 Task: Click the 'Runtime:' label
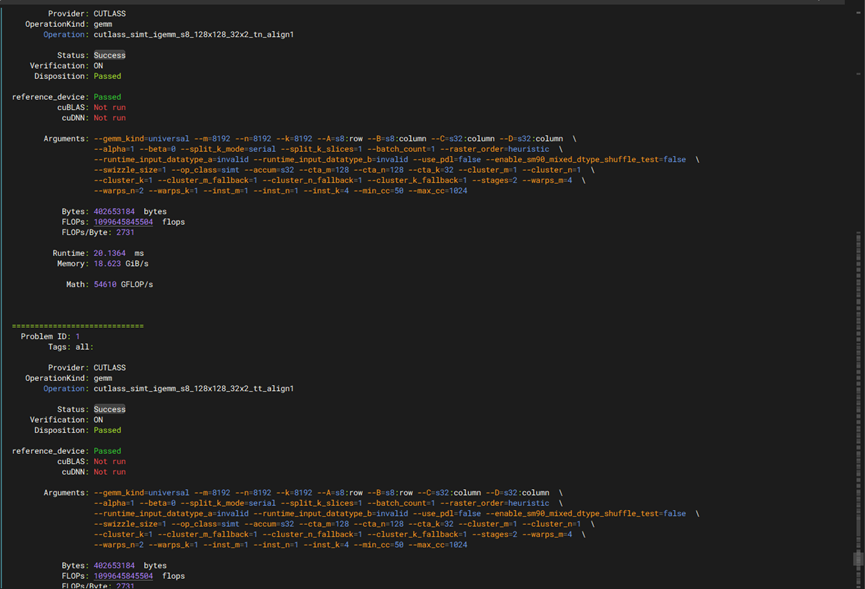[71, 253]
